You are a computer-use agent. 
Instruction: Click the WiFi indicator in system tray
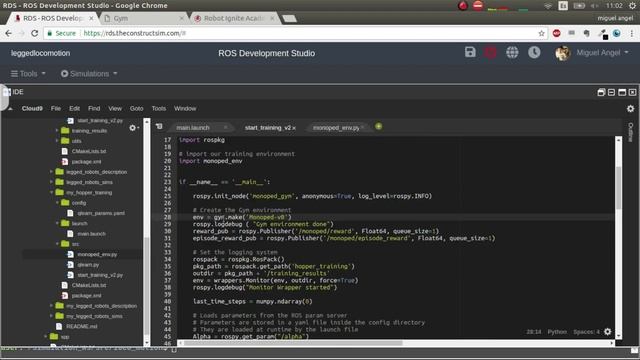tap(548, 6)
